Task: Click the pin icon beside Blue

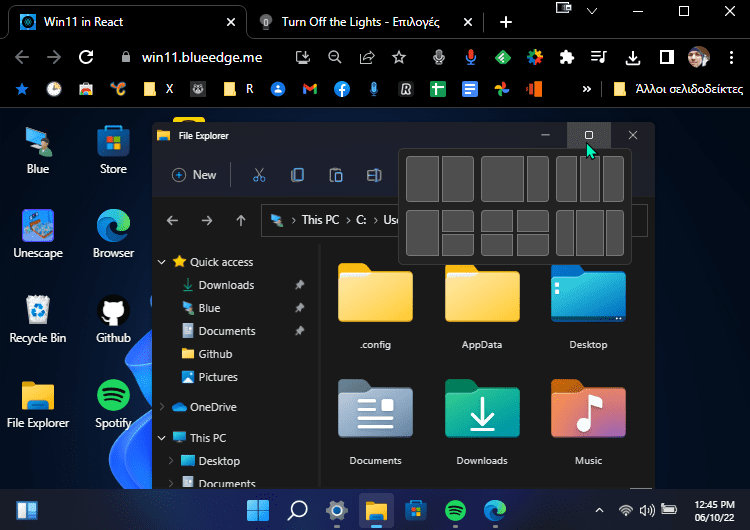Action: tap(300, 308)
